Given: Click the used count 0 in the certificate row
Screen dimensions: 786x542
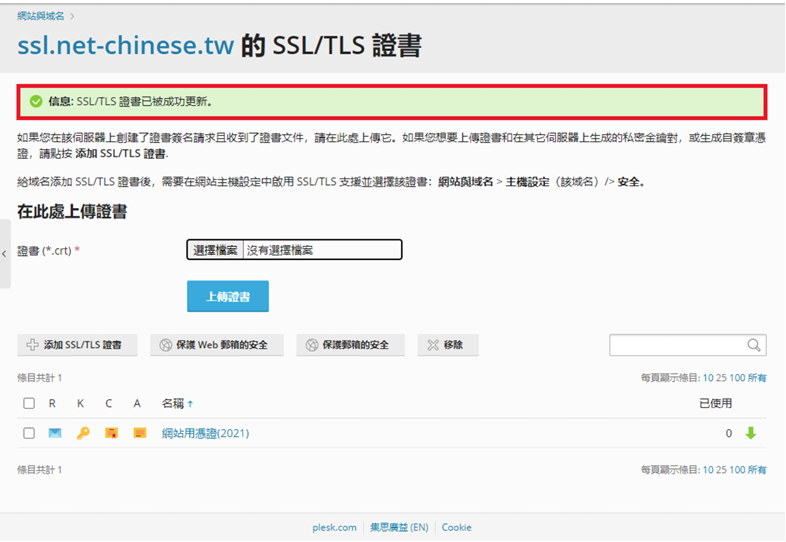Looking at the screenshot, I should (728, 433).
